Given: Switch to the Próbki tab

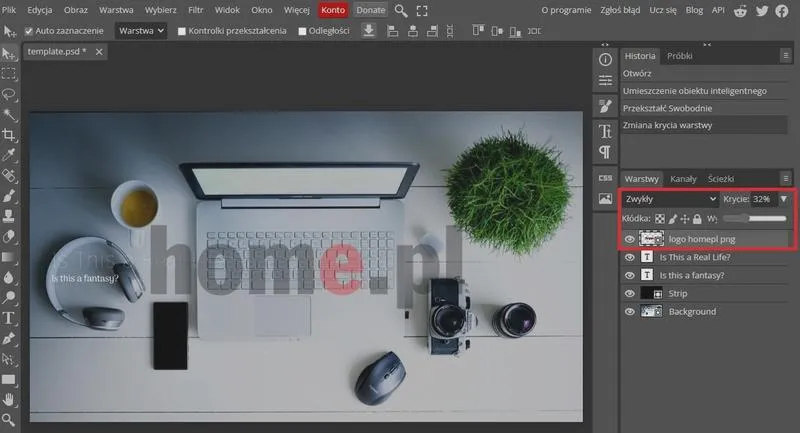Looking at the screenshot, I should tap(680, 56).
